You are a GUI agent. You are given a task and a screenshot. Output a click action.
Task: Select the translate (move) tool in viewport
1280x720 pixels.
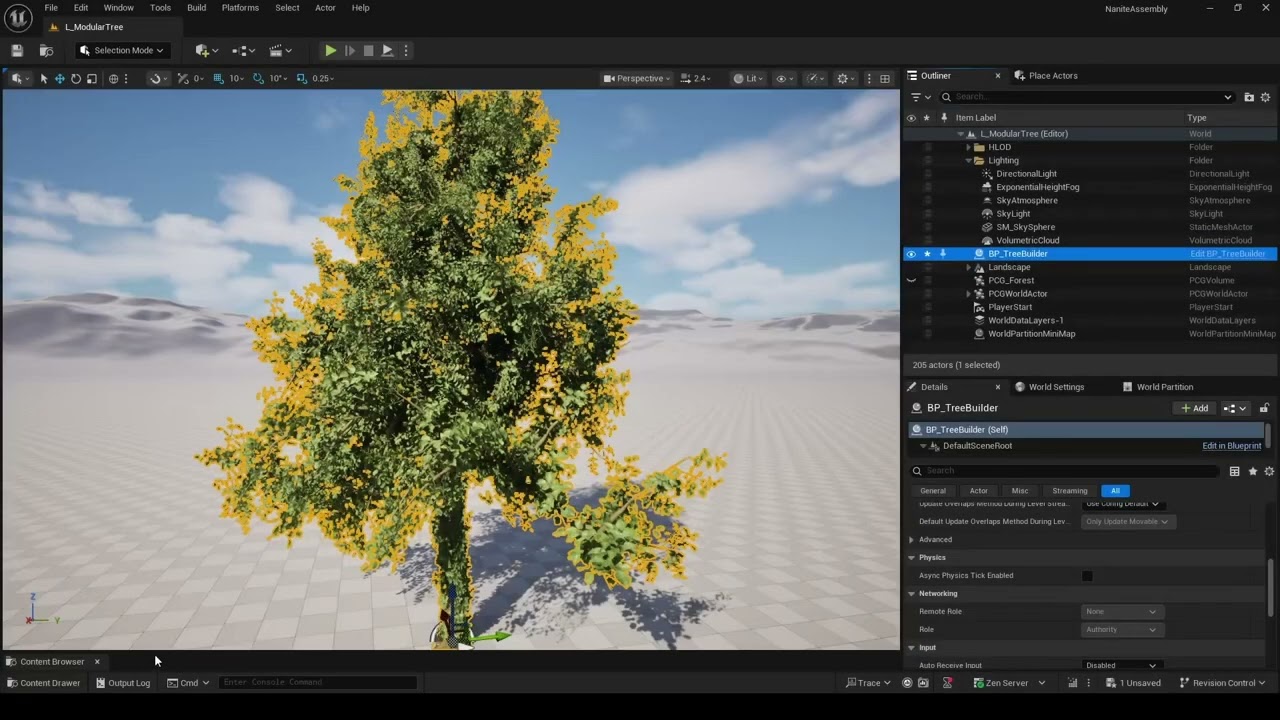[x=60, y=78]
